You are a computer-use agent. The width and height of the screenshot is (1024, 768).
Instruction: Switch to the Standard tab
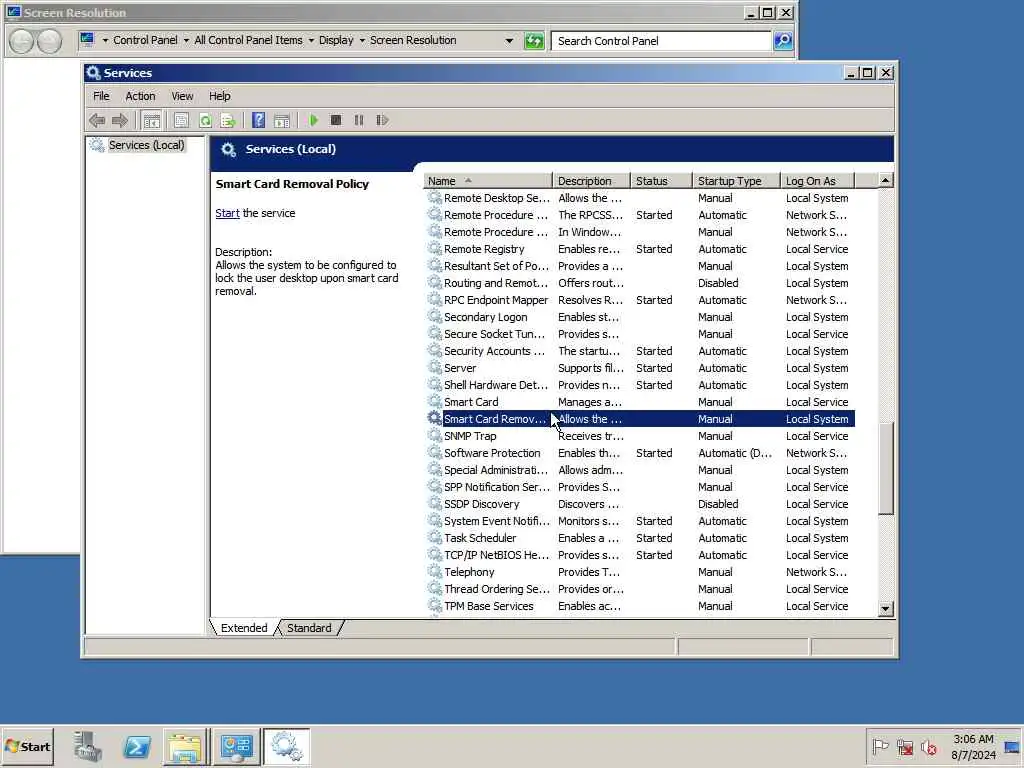pos(309,628)
